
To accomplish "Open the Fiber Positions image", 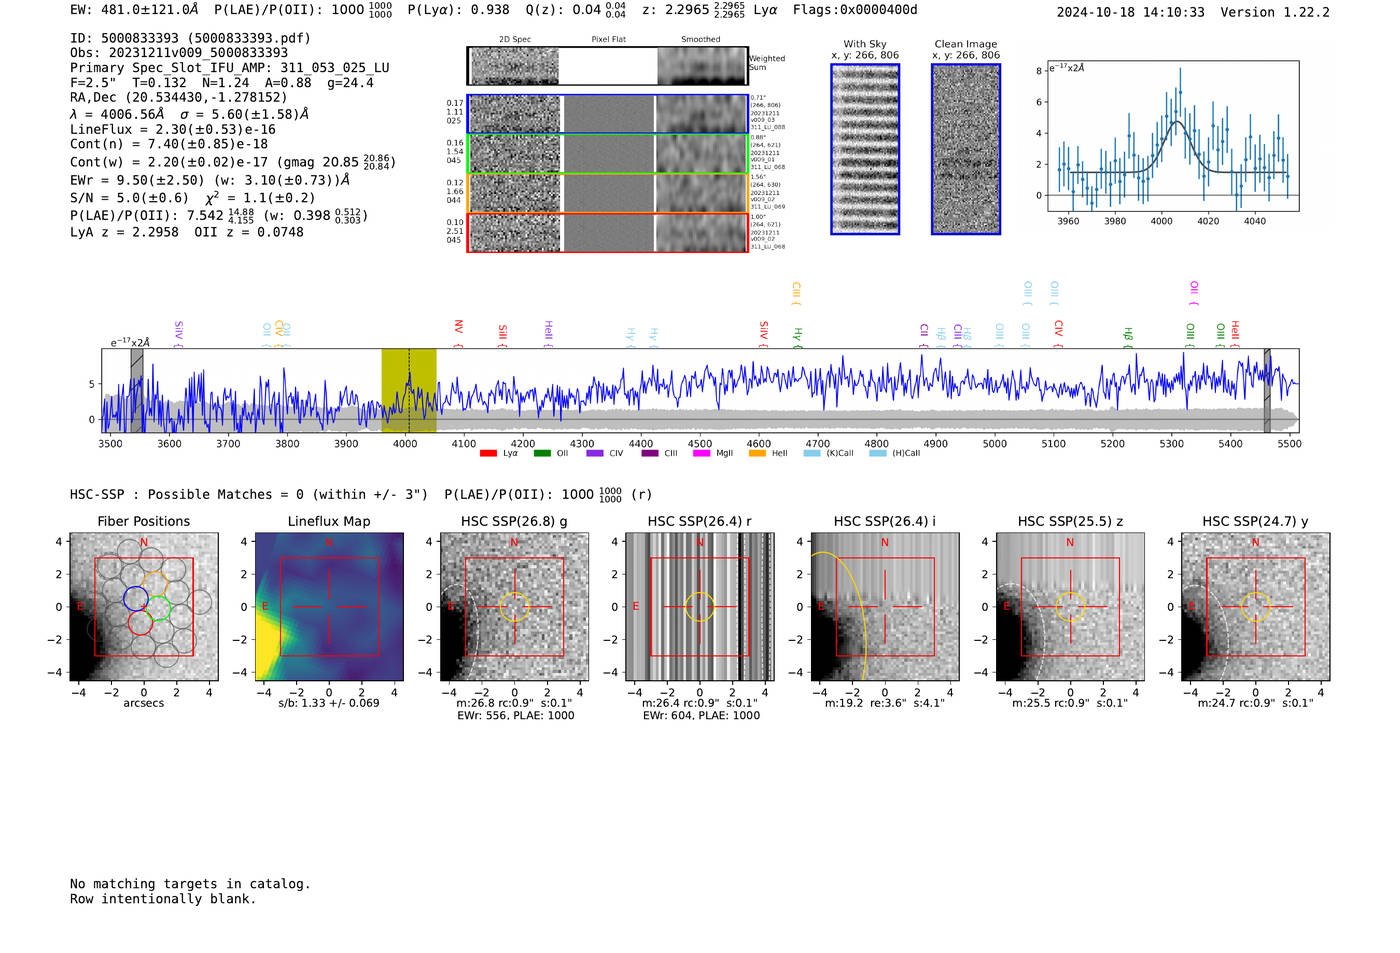I will 143,607.
